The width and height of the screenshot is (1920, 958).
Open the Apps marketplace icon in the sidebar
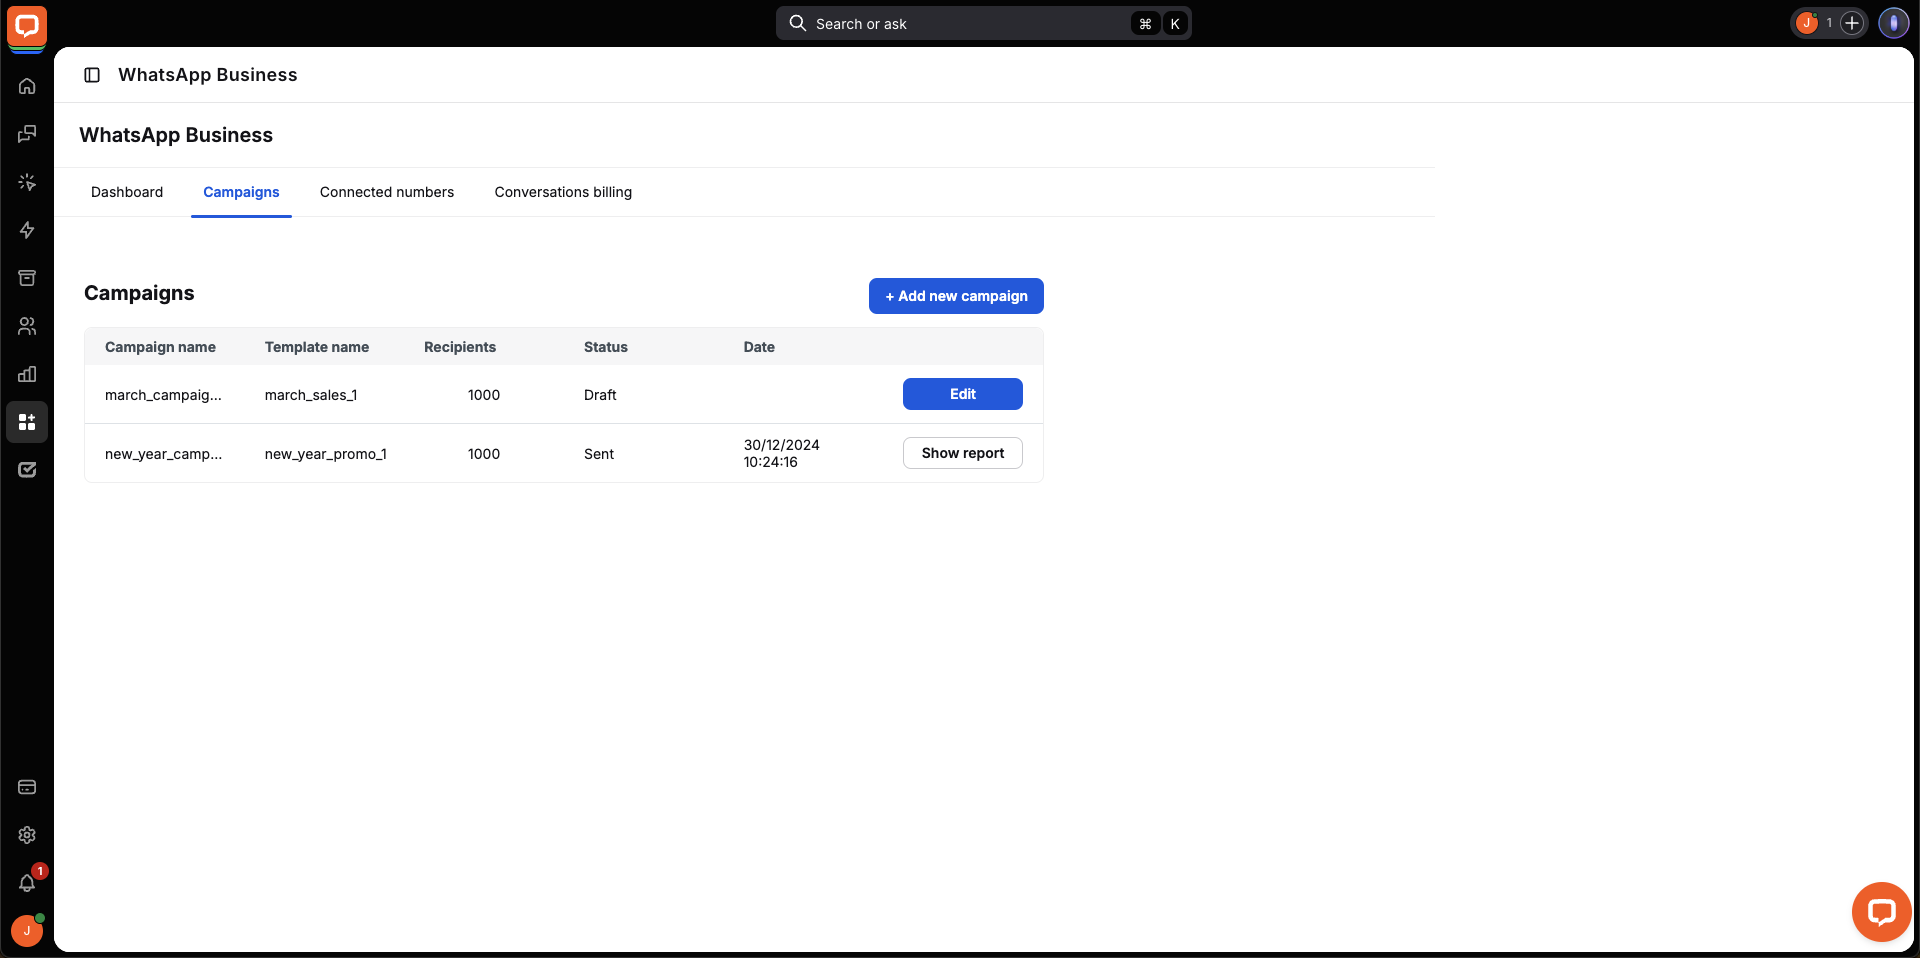coord(27,422)
